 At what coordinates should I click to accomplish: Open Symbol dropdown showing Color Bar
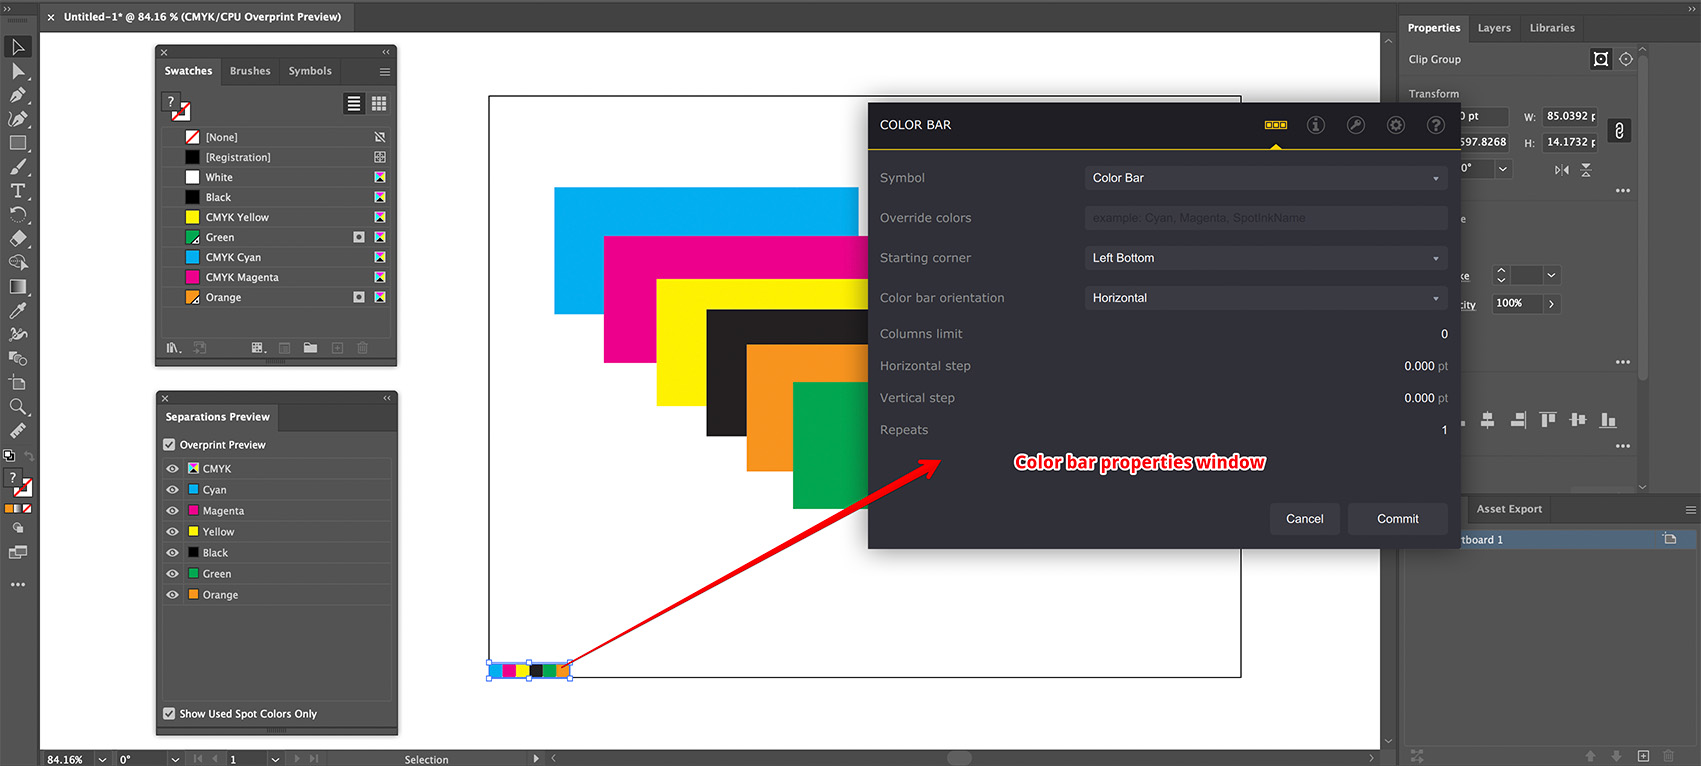pyautogui.click(x=1266, y=178)
